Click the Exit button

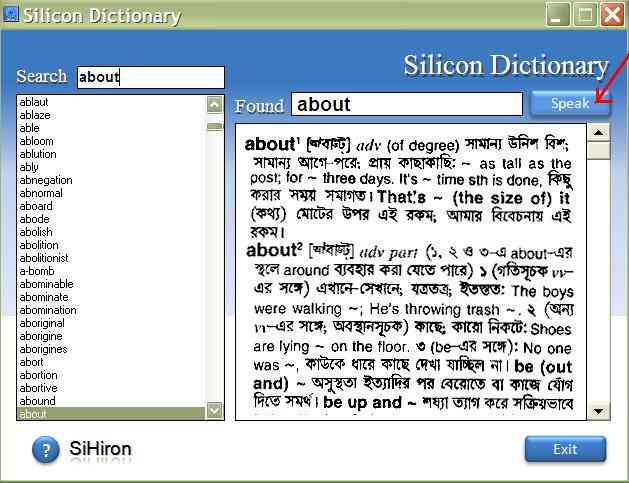565,449
